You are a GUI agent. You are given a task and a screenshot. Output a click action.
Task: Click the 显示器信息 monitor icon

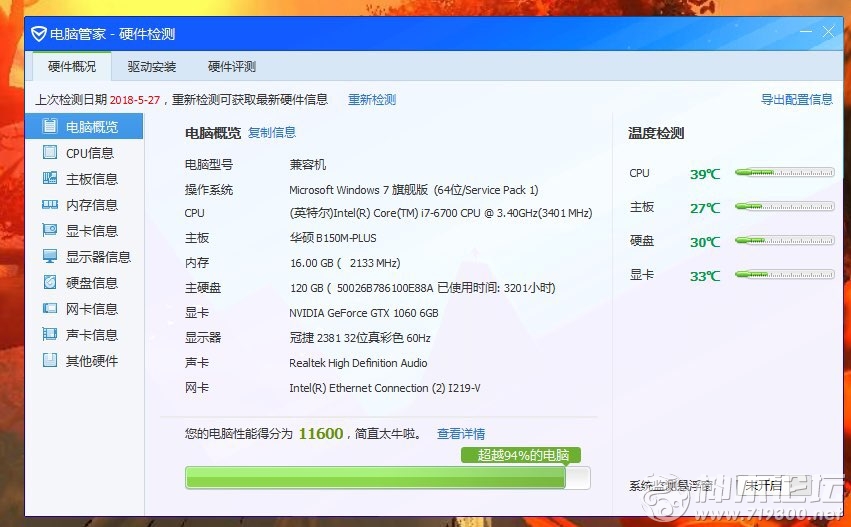pos(50,256)
